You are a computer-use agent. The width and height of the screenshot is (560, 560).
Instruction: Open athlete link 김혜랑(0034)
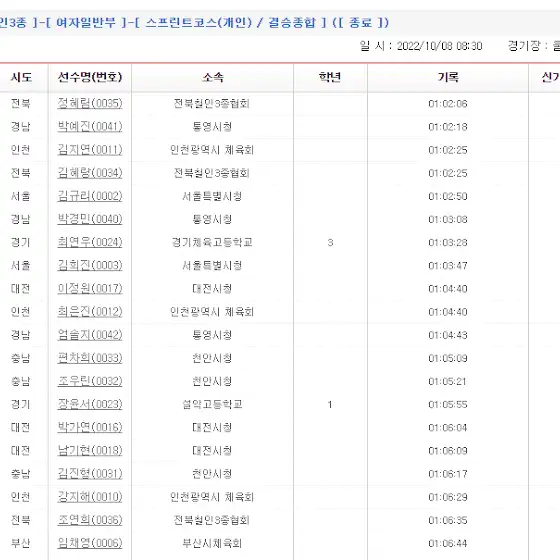[90, 173]
